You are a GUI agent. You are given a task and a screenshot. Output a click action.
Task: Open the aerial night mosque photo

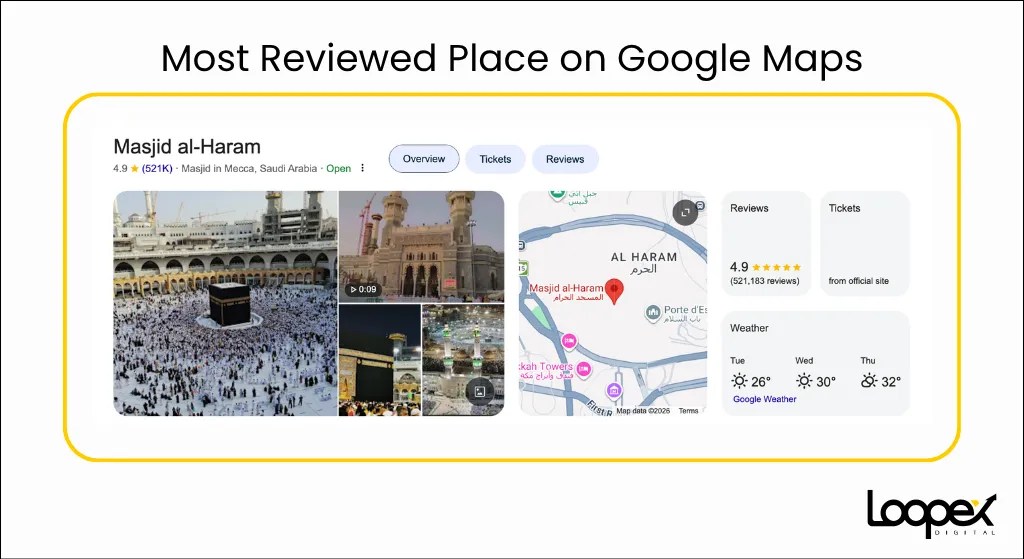[x=463, y=360]
